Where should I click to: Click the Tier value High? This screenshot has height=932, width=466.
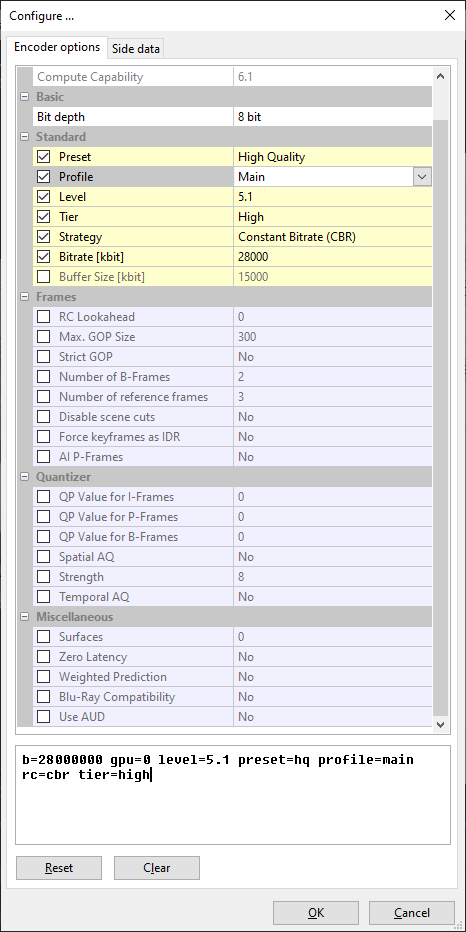pyautogui.click(x=333, y=217)
